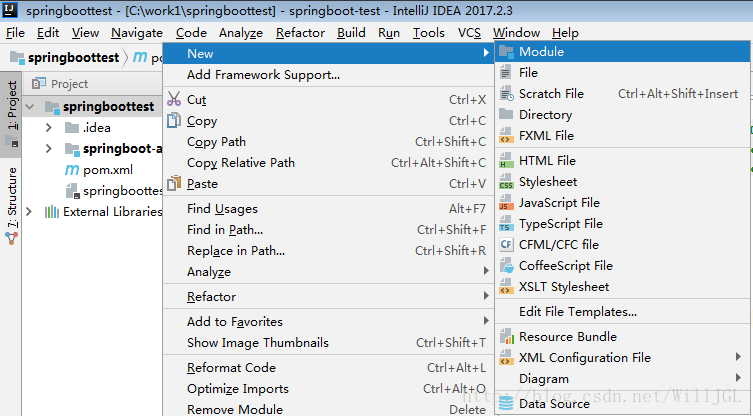Click the IntelliJ IDEA logo in title bar

(10, 10)
